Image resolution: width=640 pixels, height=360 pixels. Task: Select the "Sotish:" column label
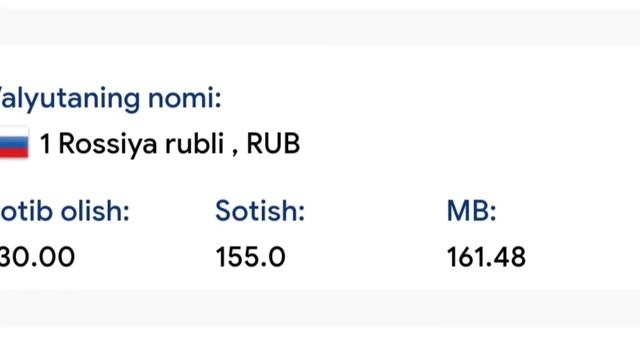tap(260, 211)
